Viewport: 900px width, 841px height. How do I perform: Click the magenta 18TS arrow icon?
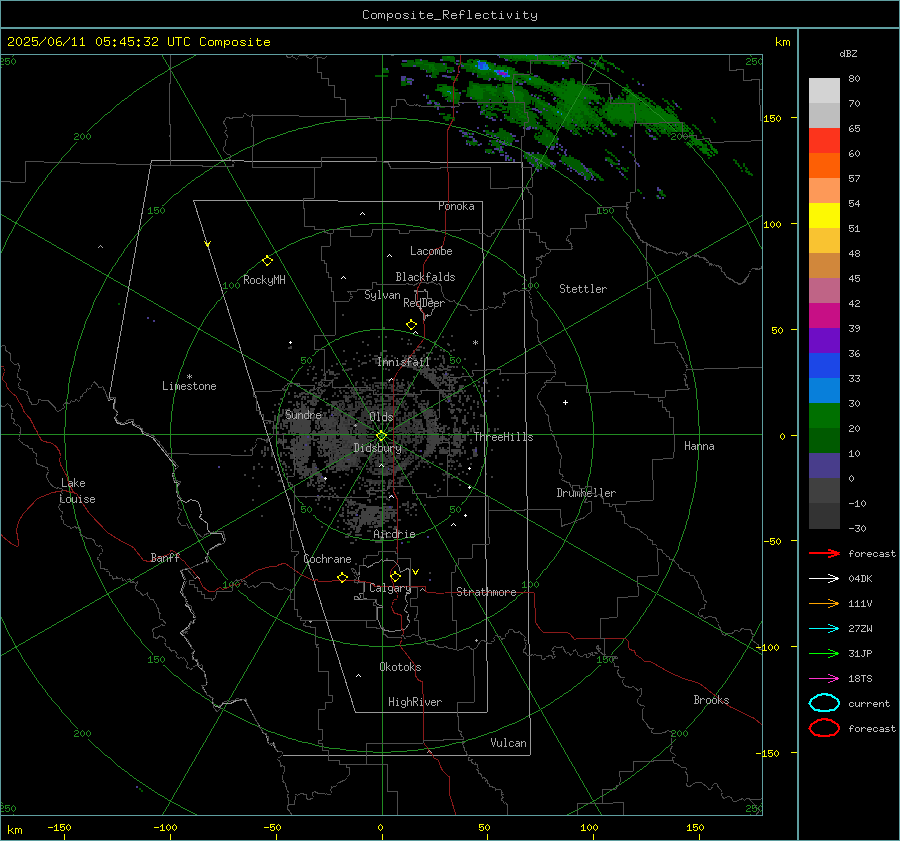click(x=824, y=679)
